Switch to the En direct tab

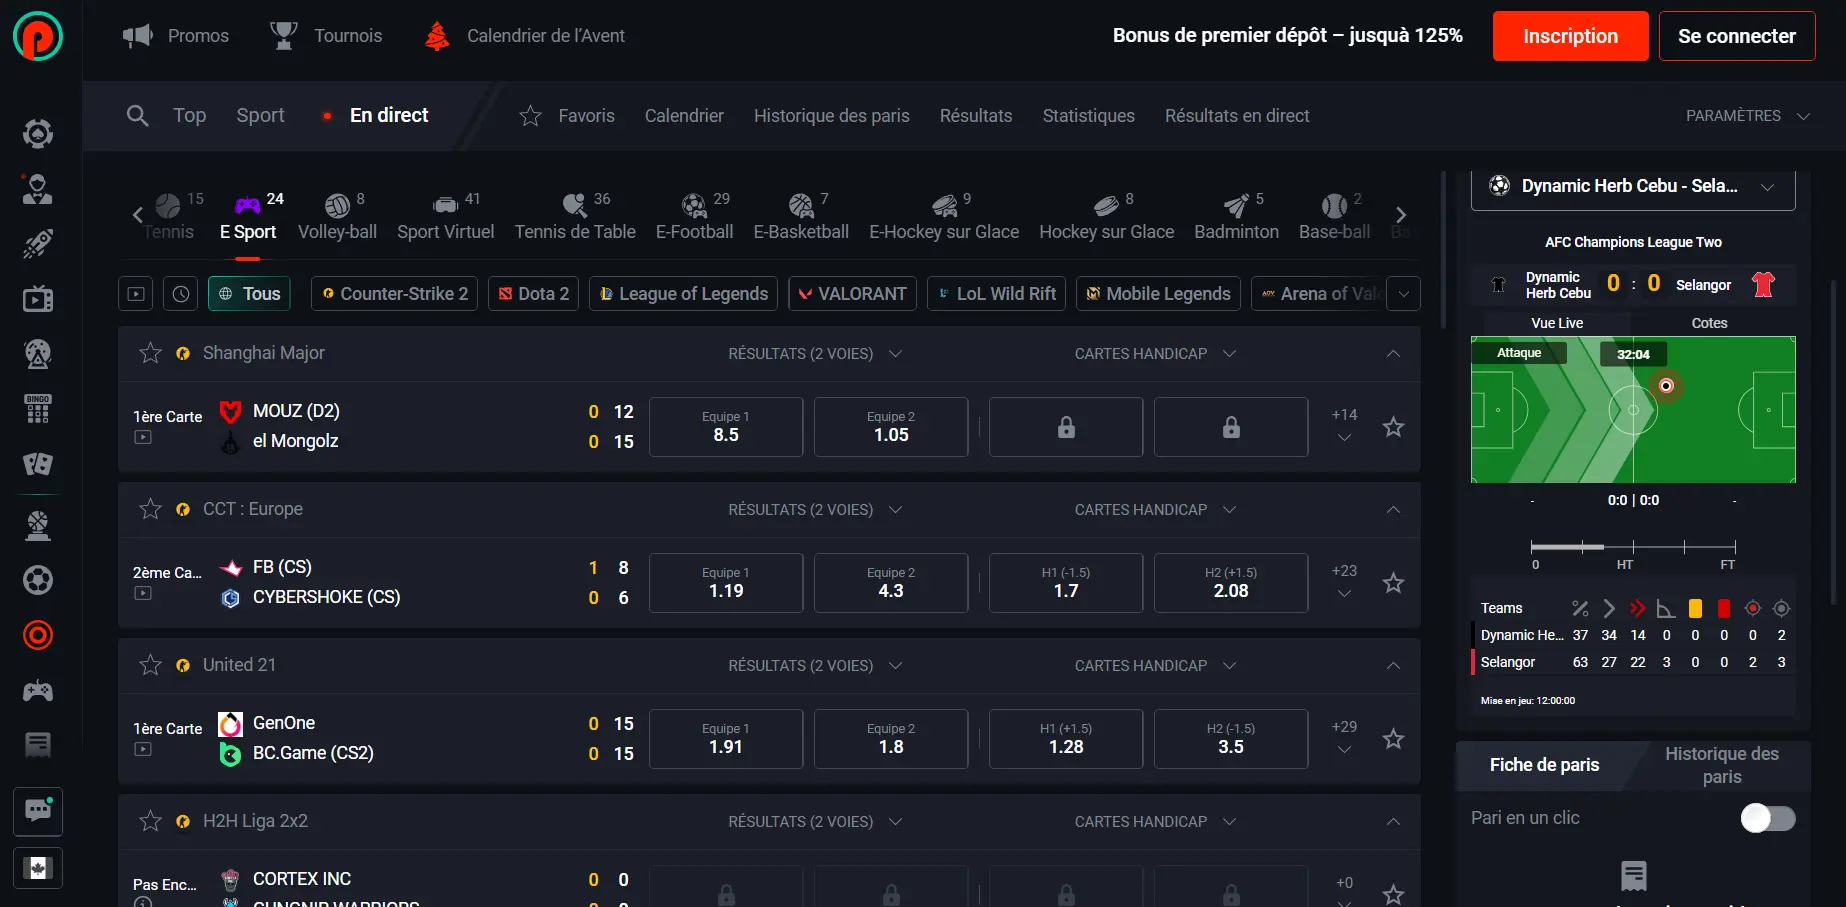tap(388, 116)
